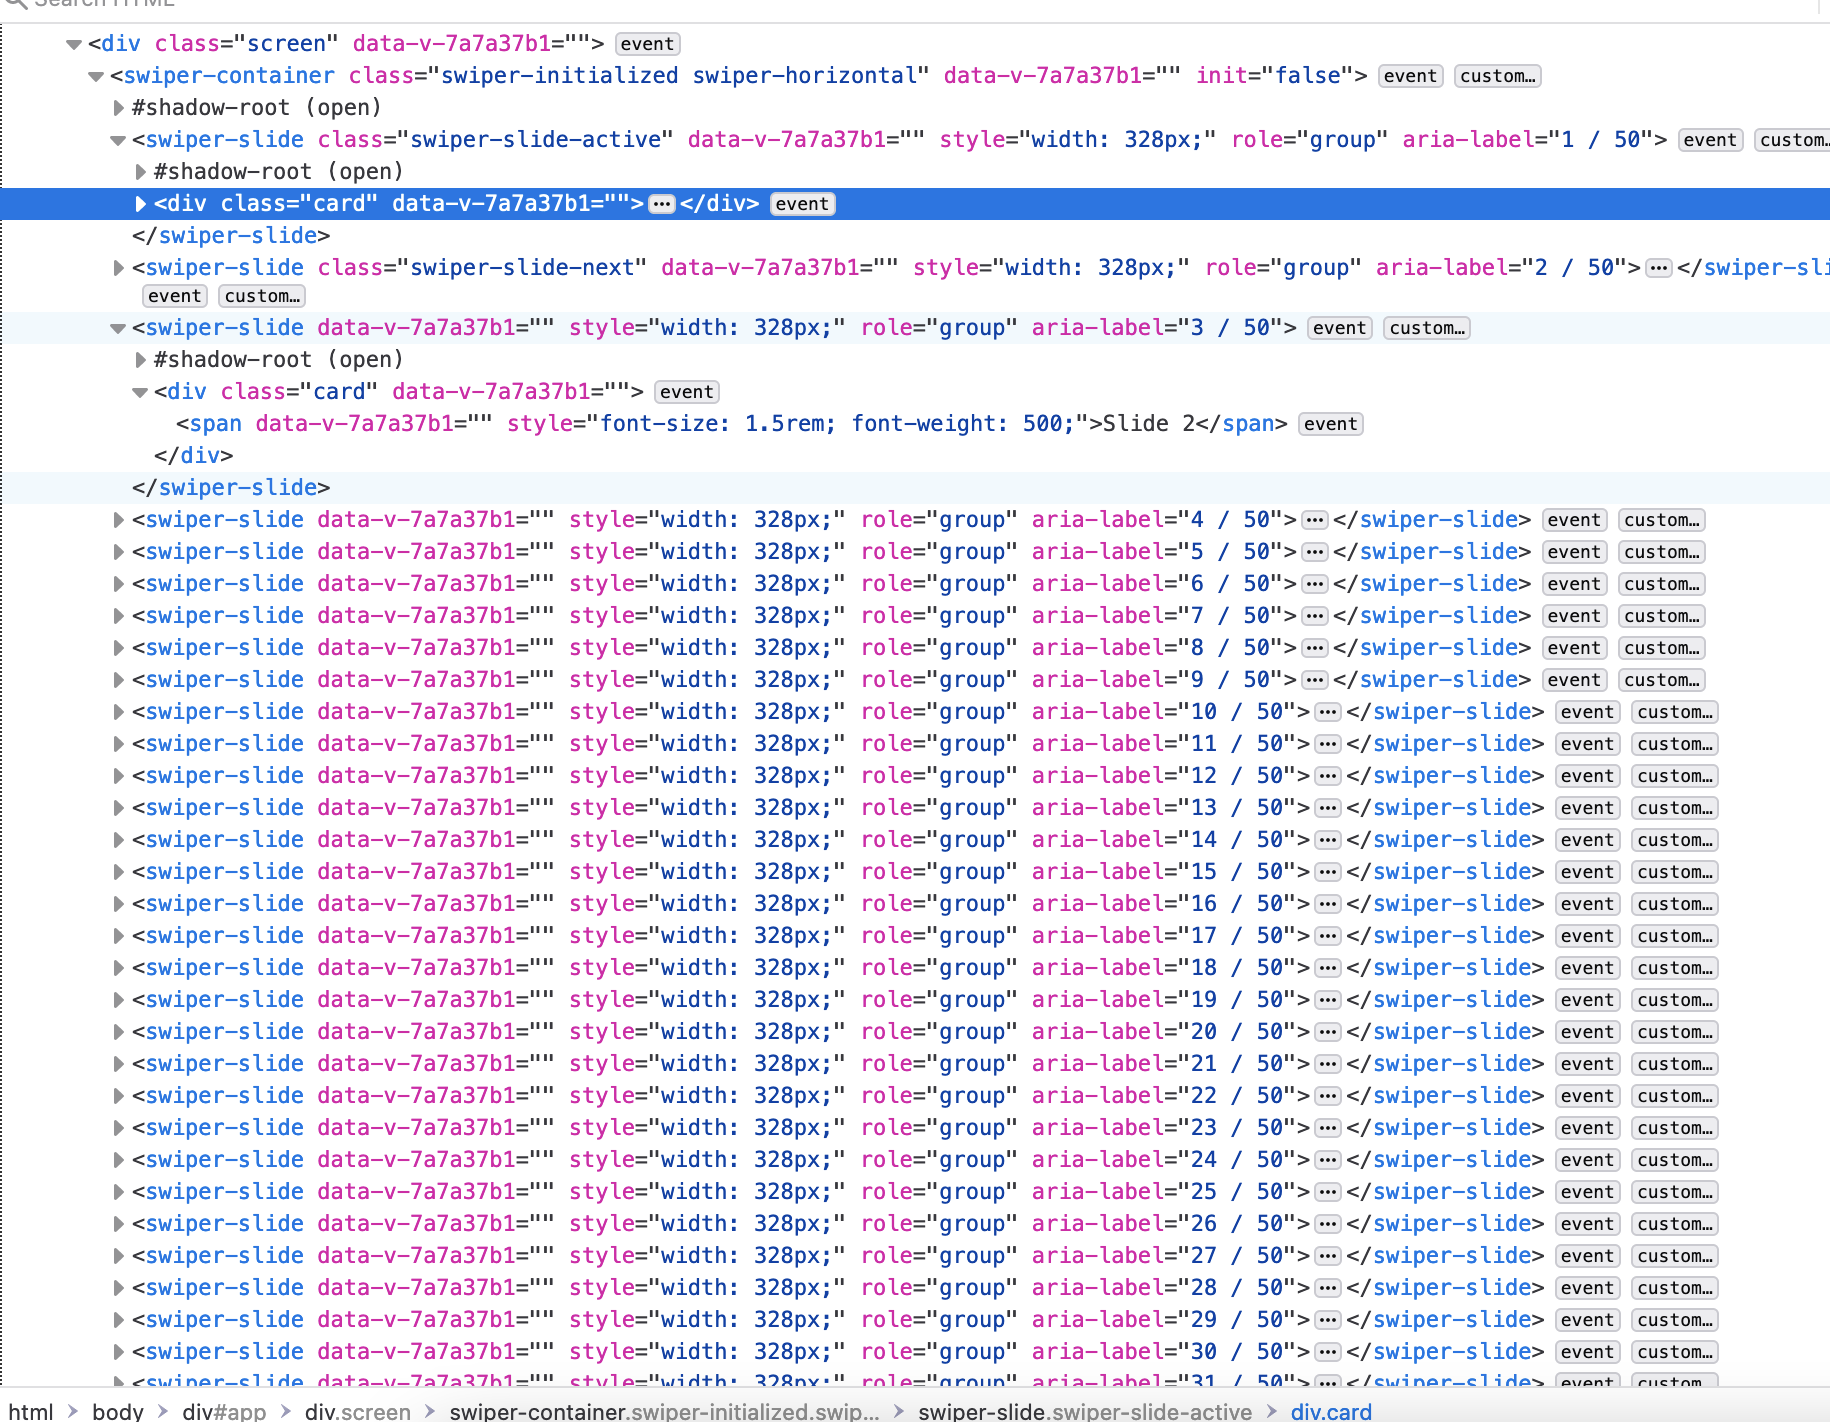Click the event badge on div.screen
The image size is (1830, 1422).
coord(647,44)
